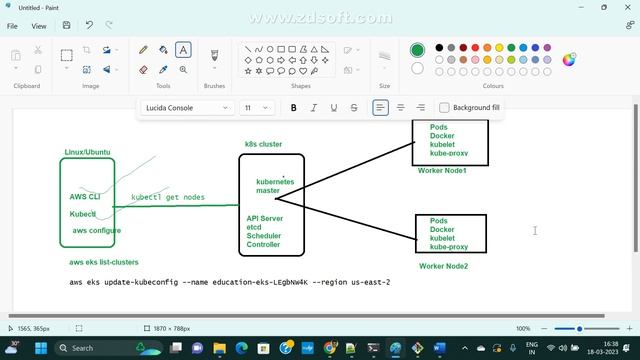640x360 pixels.
Task: Select the Pencil tool
Action: 143,50
